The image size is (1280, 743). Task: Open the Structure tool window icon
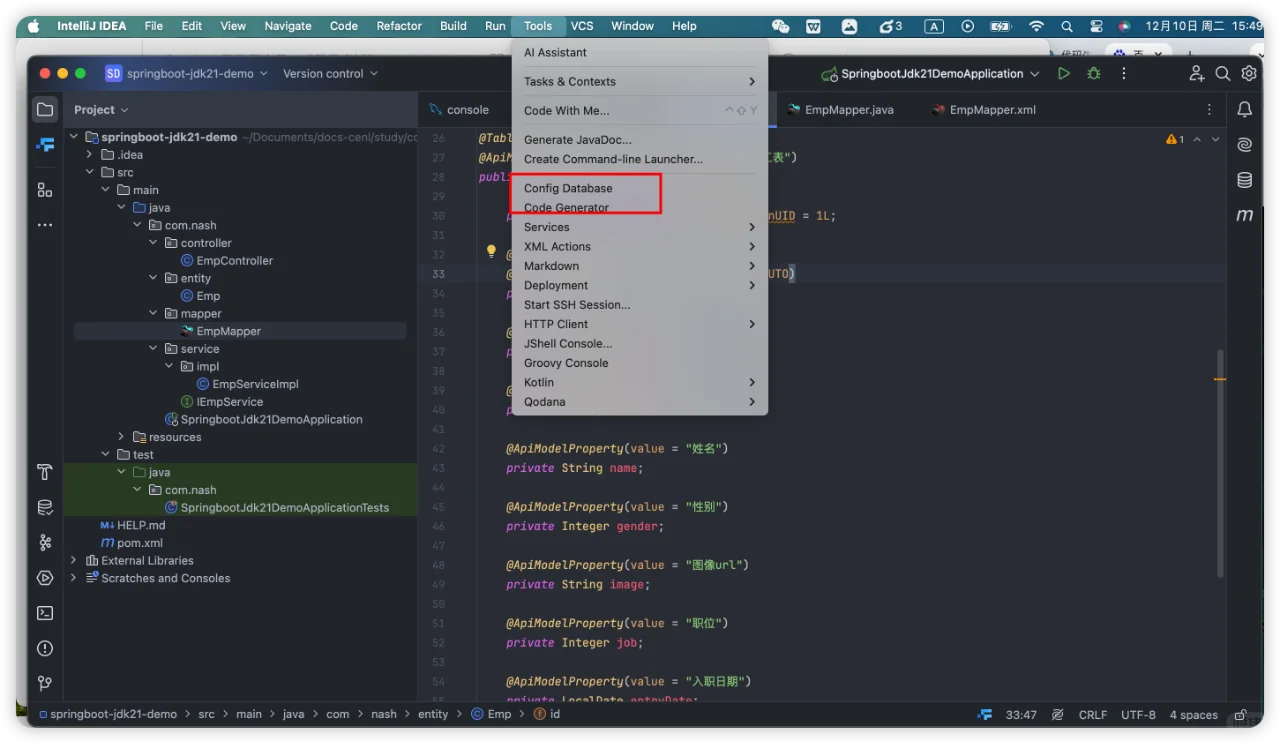(45, 189)
